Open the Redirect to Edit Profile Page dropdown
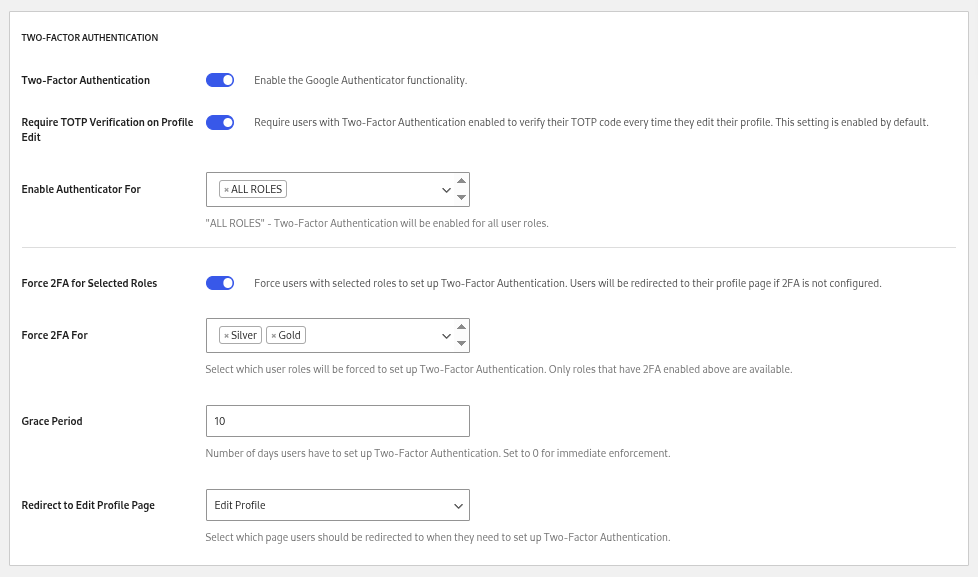Screen dimensions: 978x577 click(x=337, y=505)
